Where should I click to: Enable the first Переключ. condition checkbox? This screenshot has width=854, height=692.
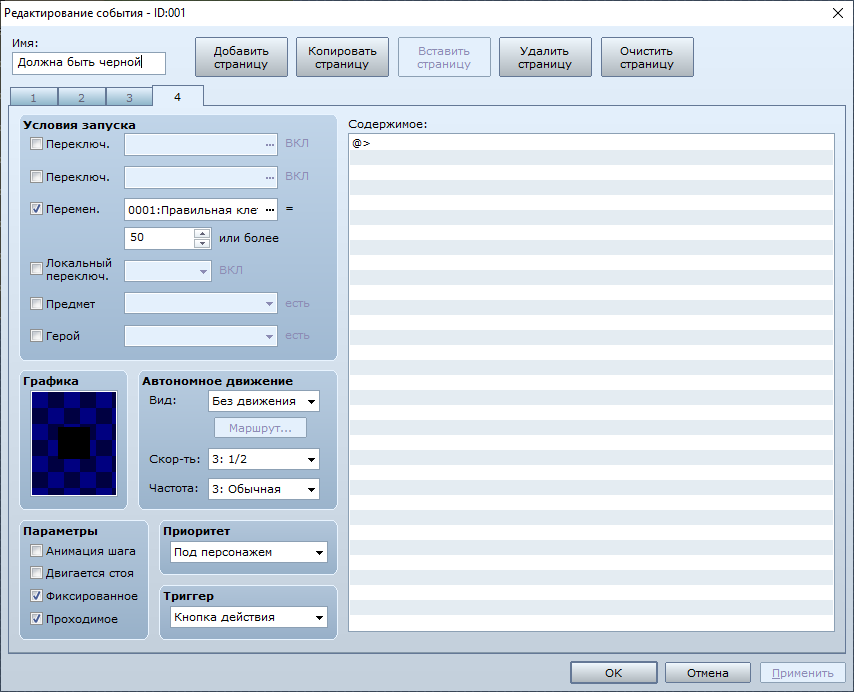[x=36, y=144]
